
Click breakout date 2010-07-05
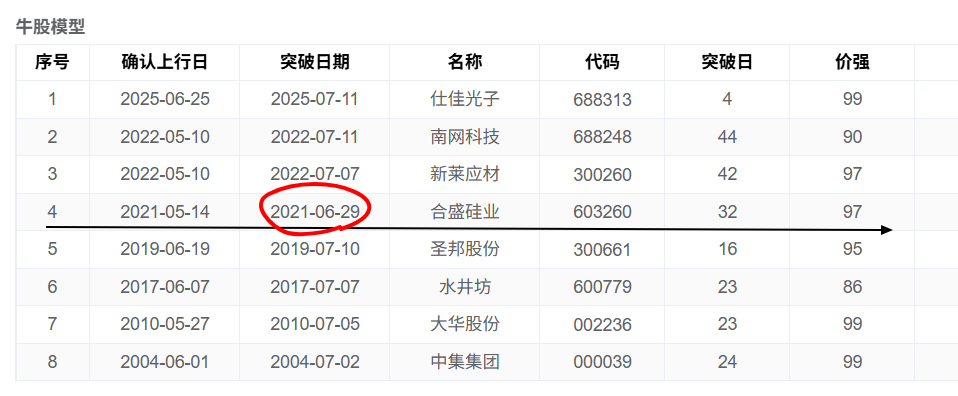(315, 324)
